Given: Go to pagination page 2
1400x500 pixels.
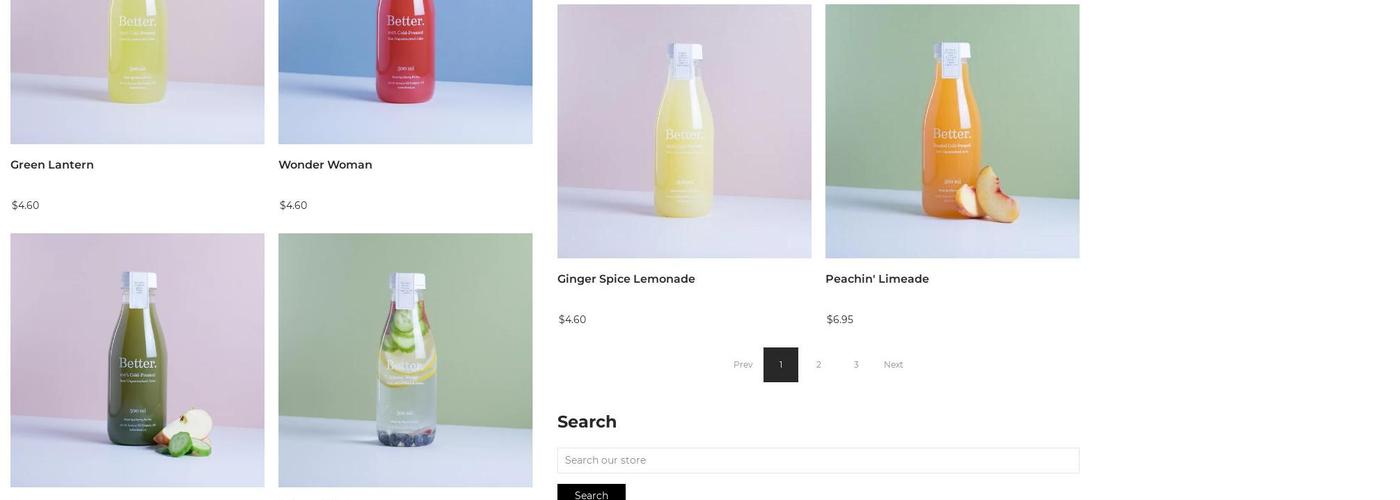Looking at the screenshot, I should click(818, 365).
